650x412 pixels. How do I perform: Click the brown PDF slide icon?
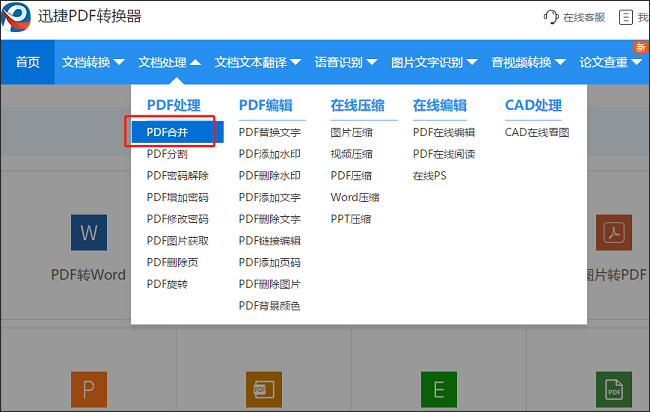(x=264, y=390)
